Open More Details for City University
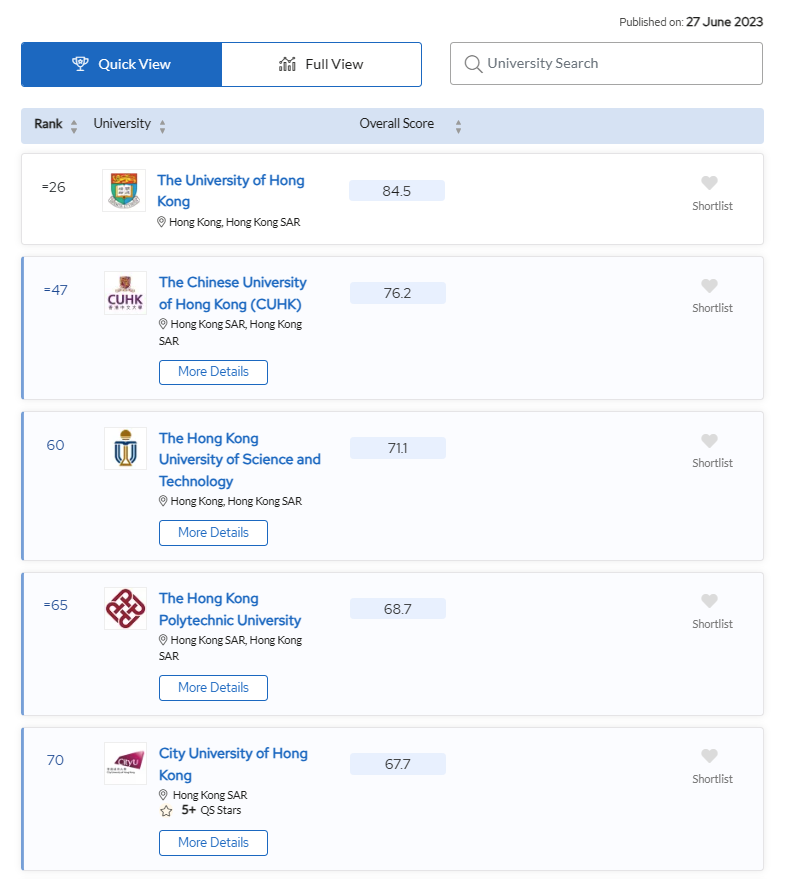785x879 pixels. pyautogui.click(x=213, y=843)
